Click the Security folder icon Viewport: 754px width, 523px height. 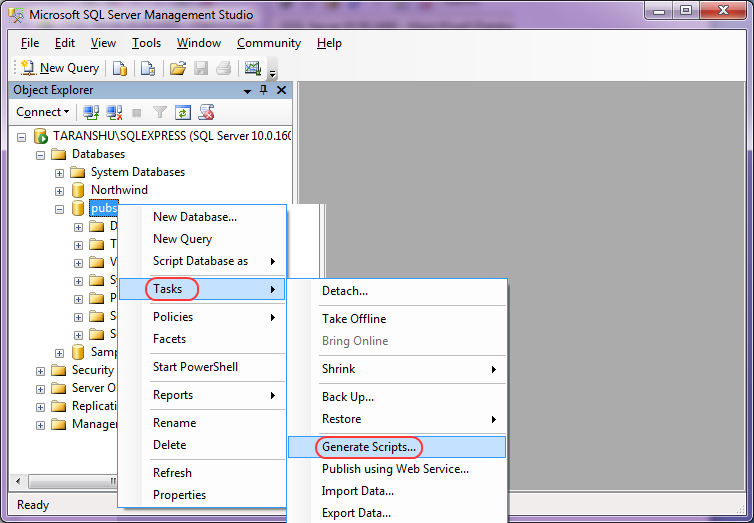click(x=59, y=370)
